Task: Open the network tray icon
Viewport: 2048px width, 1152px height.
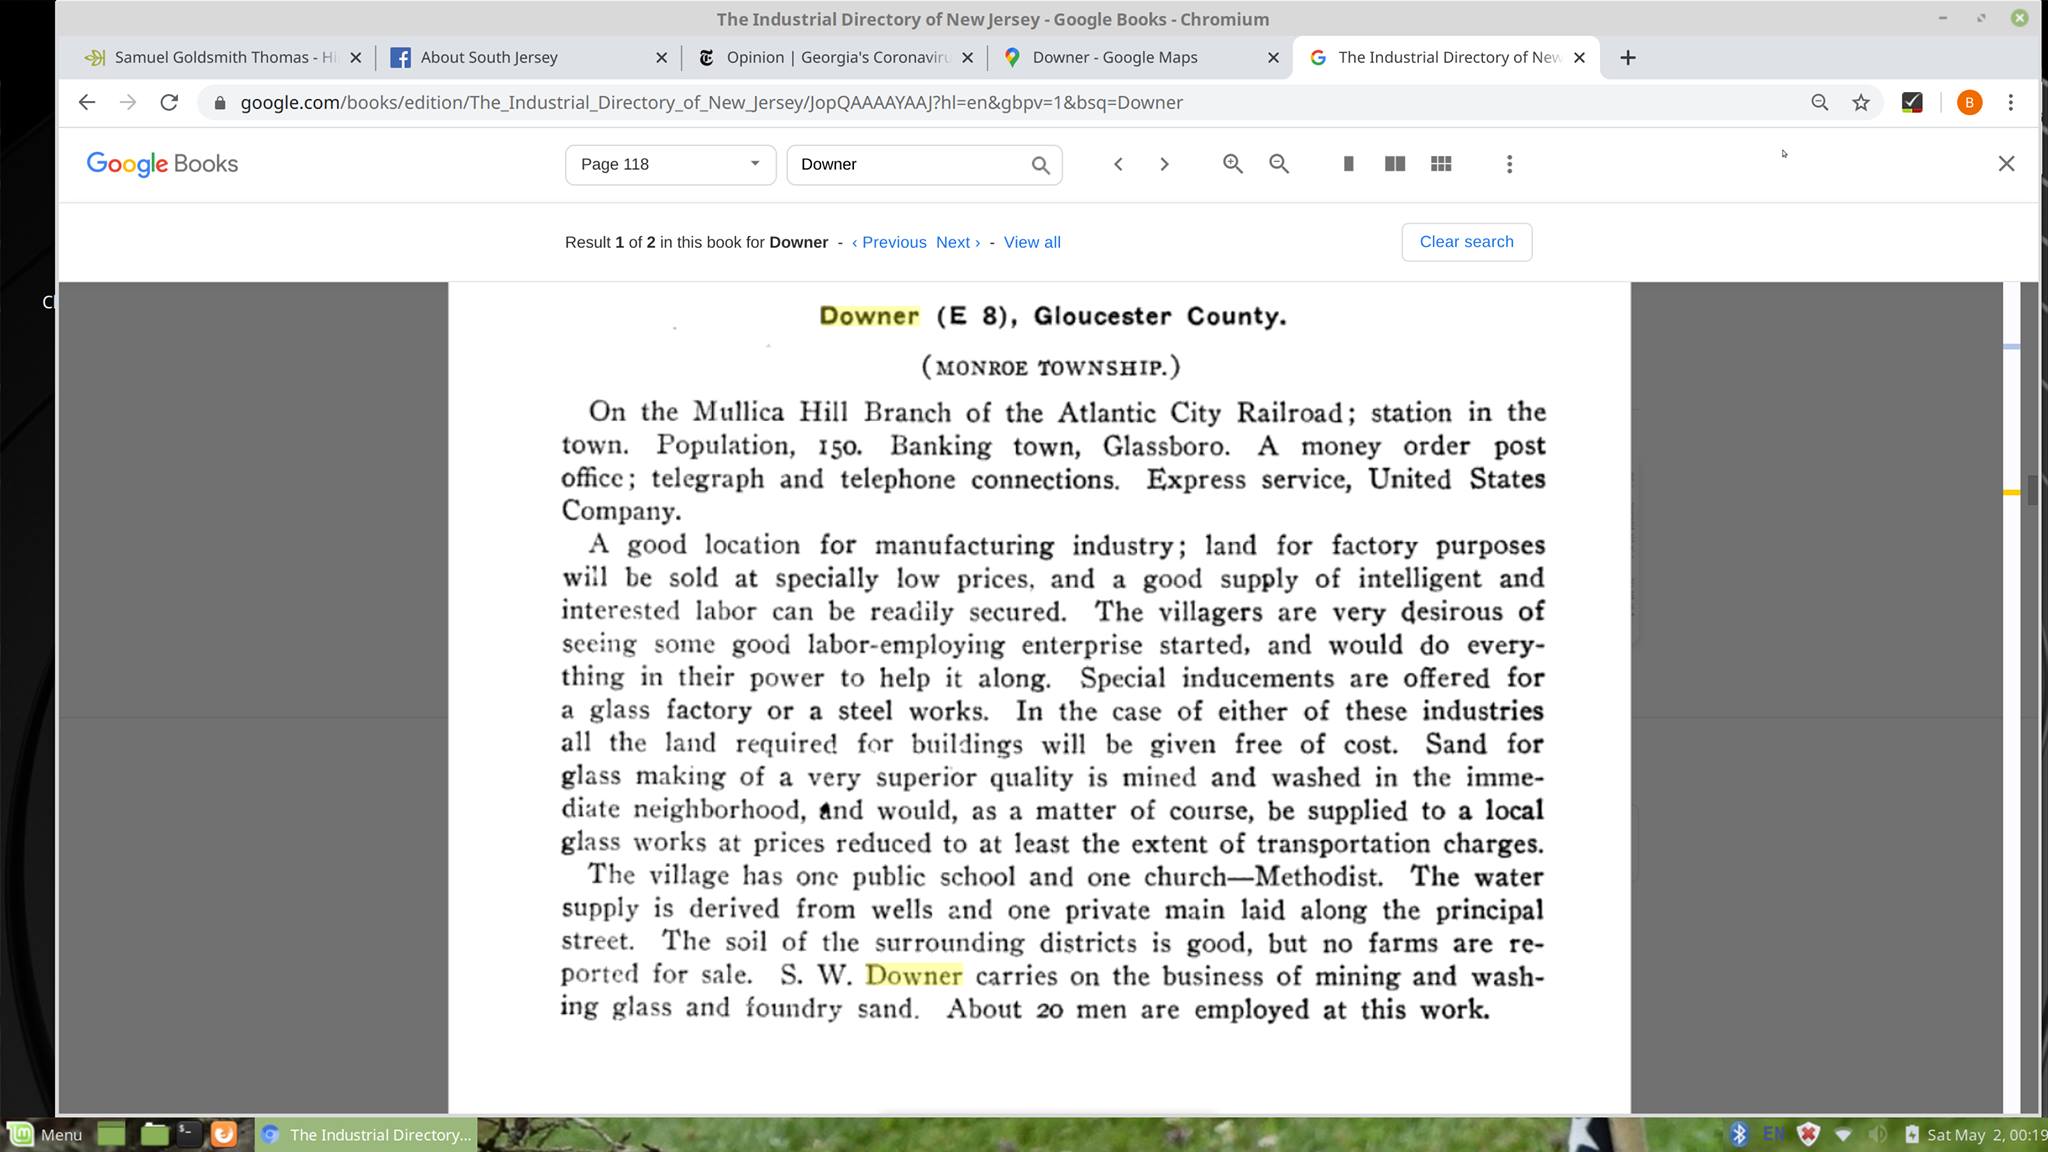Action: coord(1843,1134)
